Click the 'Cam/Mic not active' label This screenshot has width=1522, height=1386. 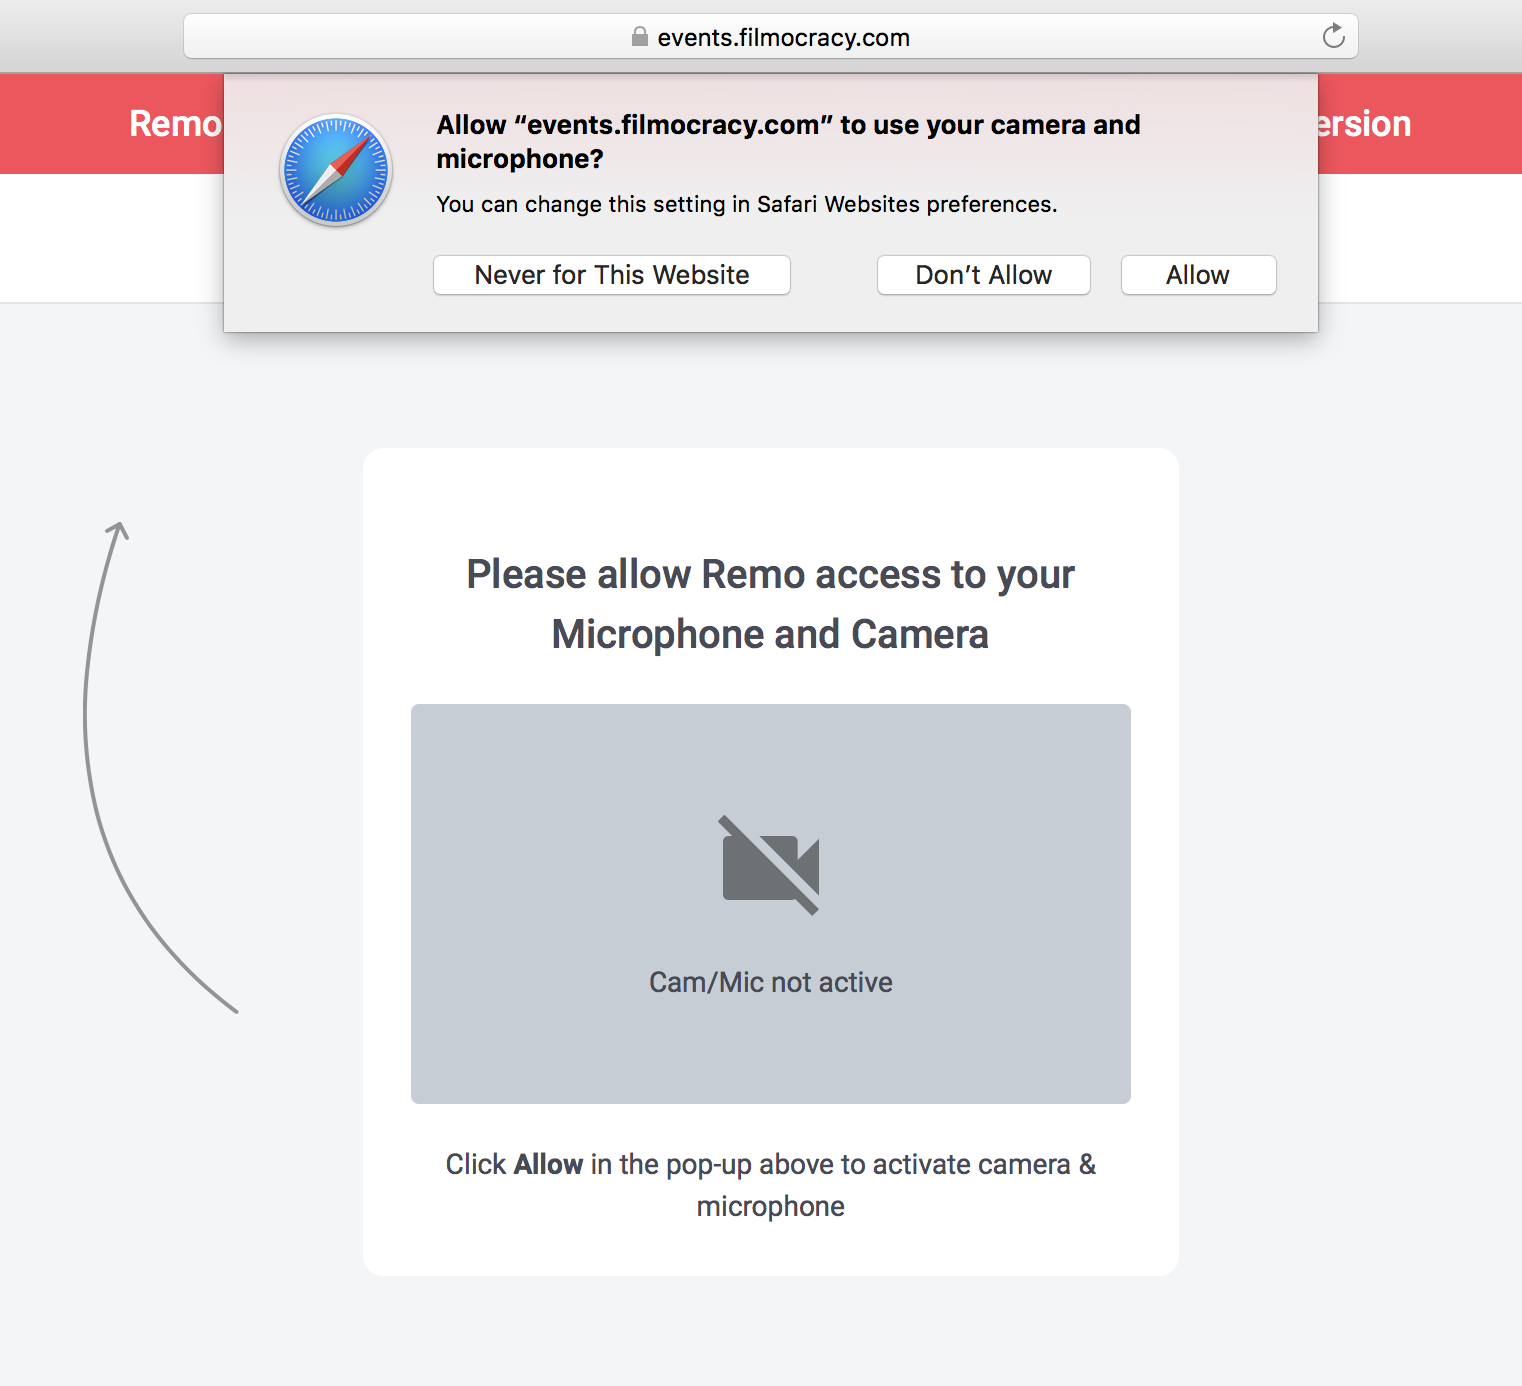pyautogui.click(x=770, y=982)
